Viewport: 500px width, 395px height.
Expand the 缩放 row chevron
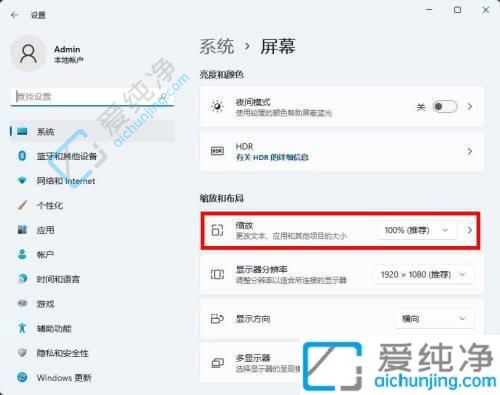(470, 230)
